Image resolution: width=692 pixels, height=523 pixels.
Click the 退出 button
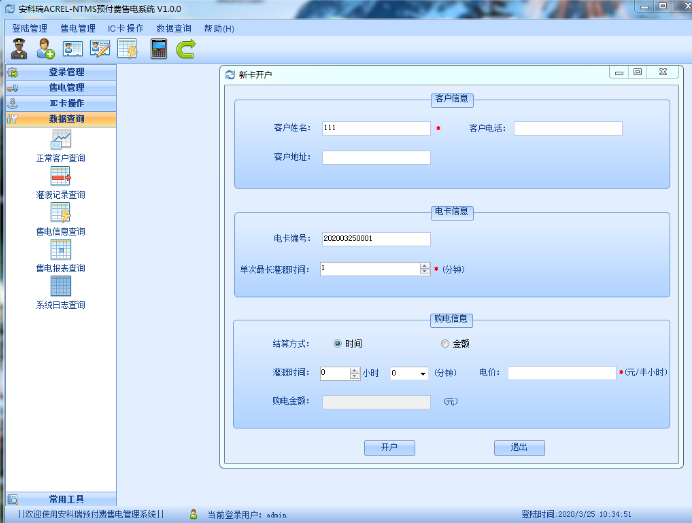coord(519,448)
